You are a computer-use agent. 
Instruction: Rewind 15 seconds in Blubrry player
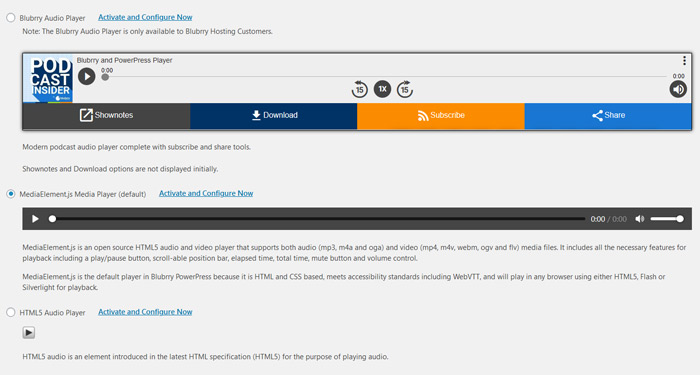point(359,89)
